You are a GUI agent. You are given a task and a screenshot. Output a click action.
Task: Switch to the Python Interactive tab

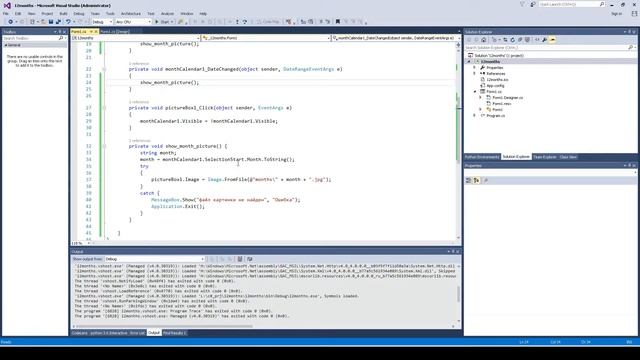(x=109, y=333)
